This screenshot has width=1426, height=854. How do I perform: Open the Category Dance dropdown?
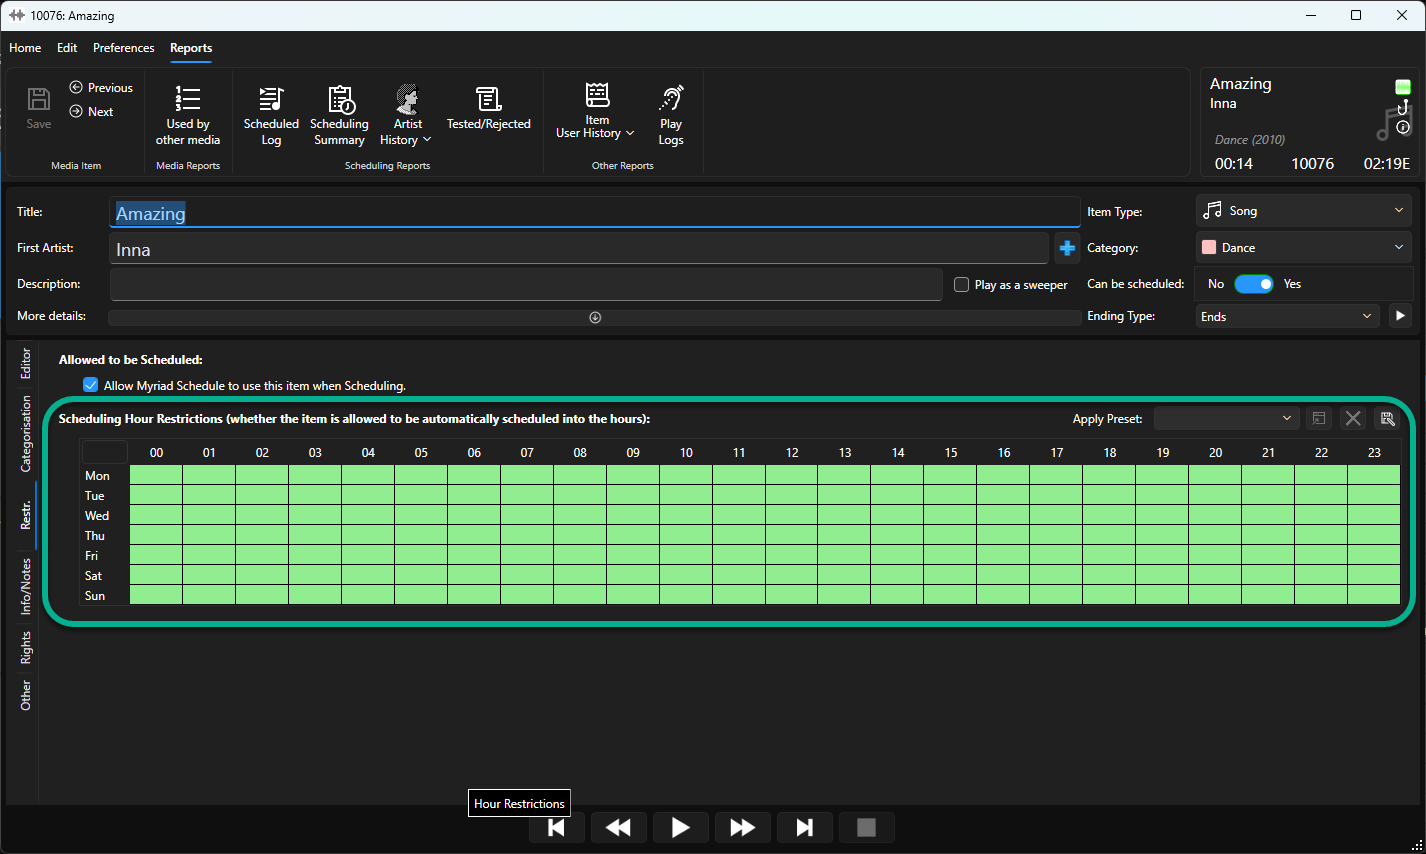[x=1304, y=248]
